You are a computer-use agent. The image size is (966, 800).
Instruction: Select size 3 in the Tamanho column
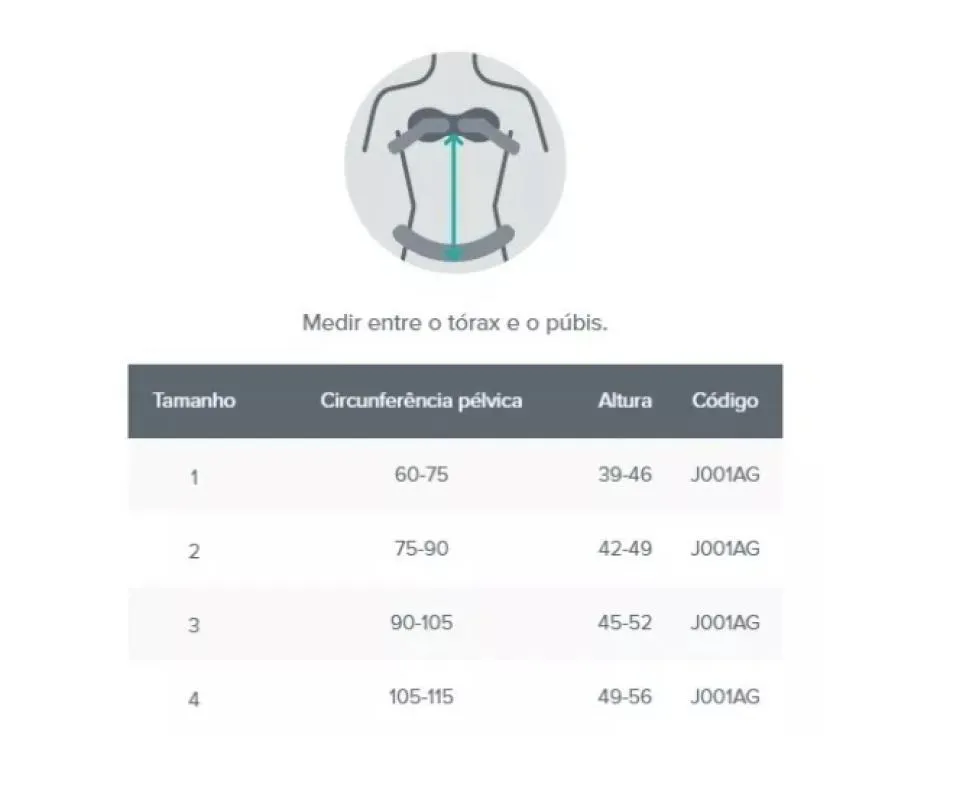click(x=194, y=625)
